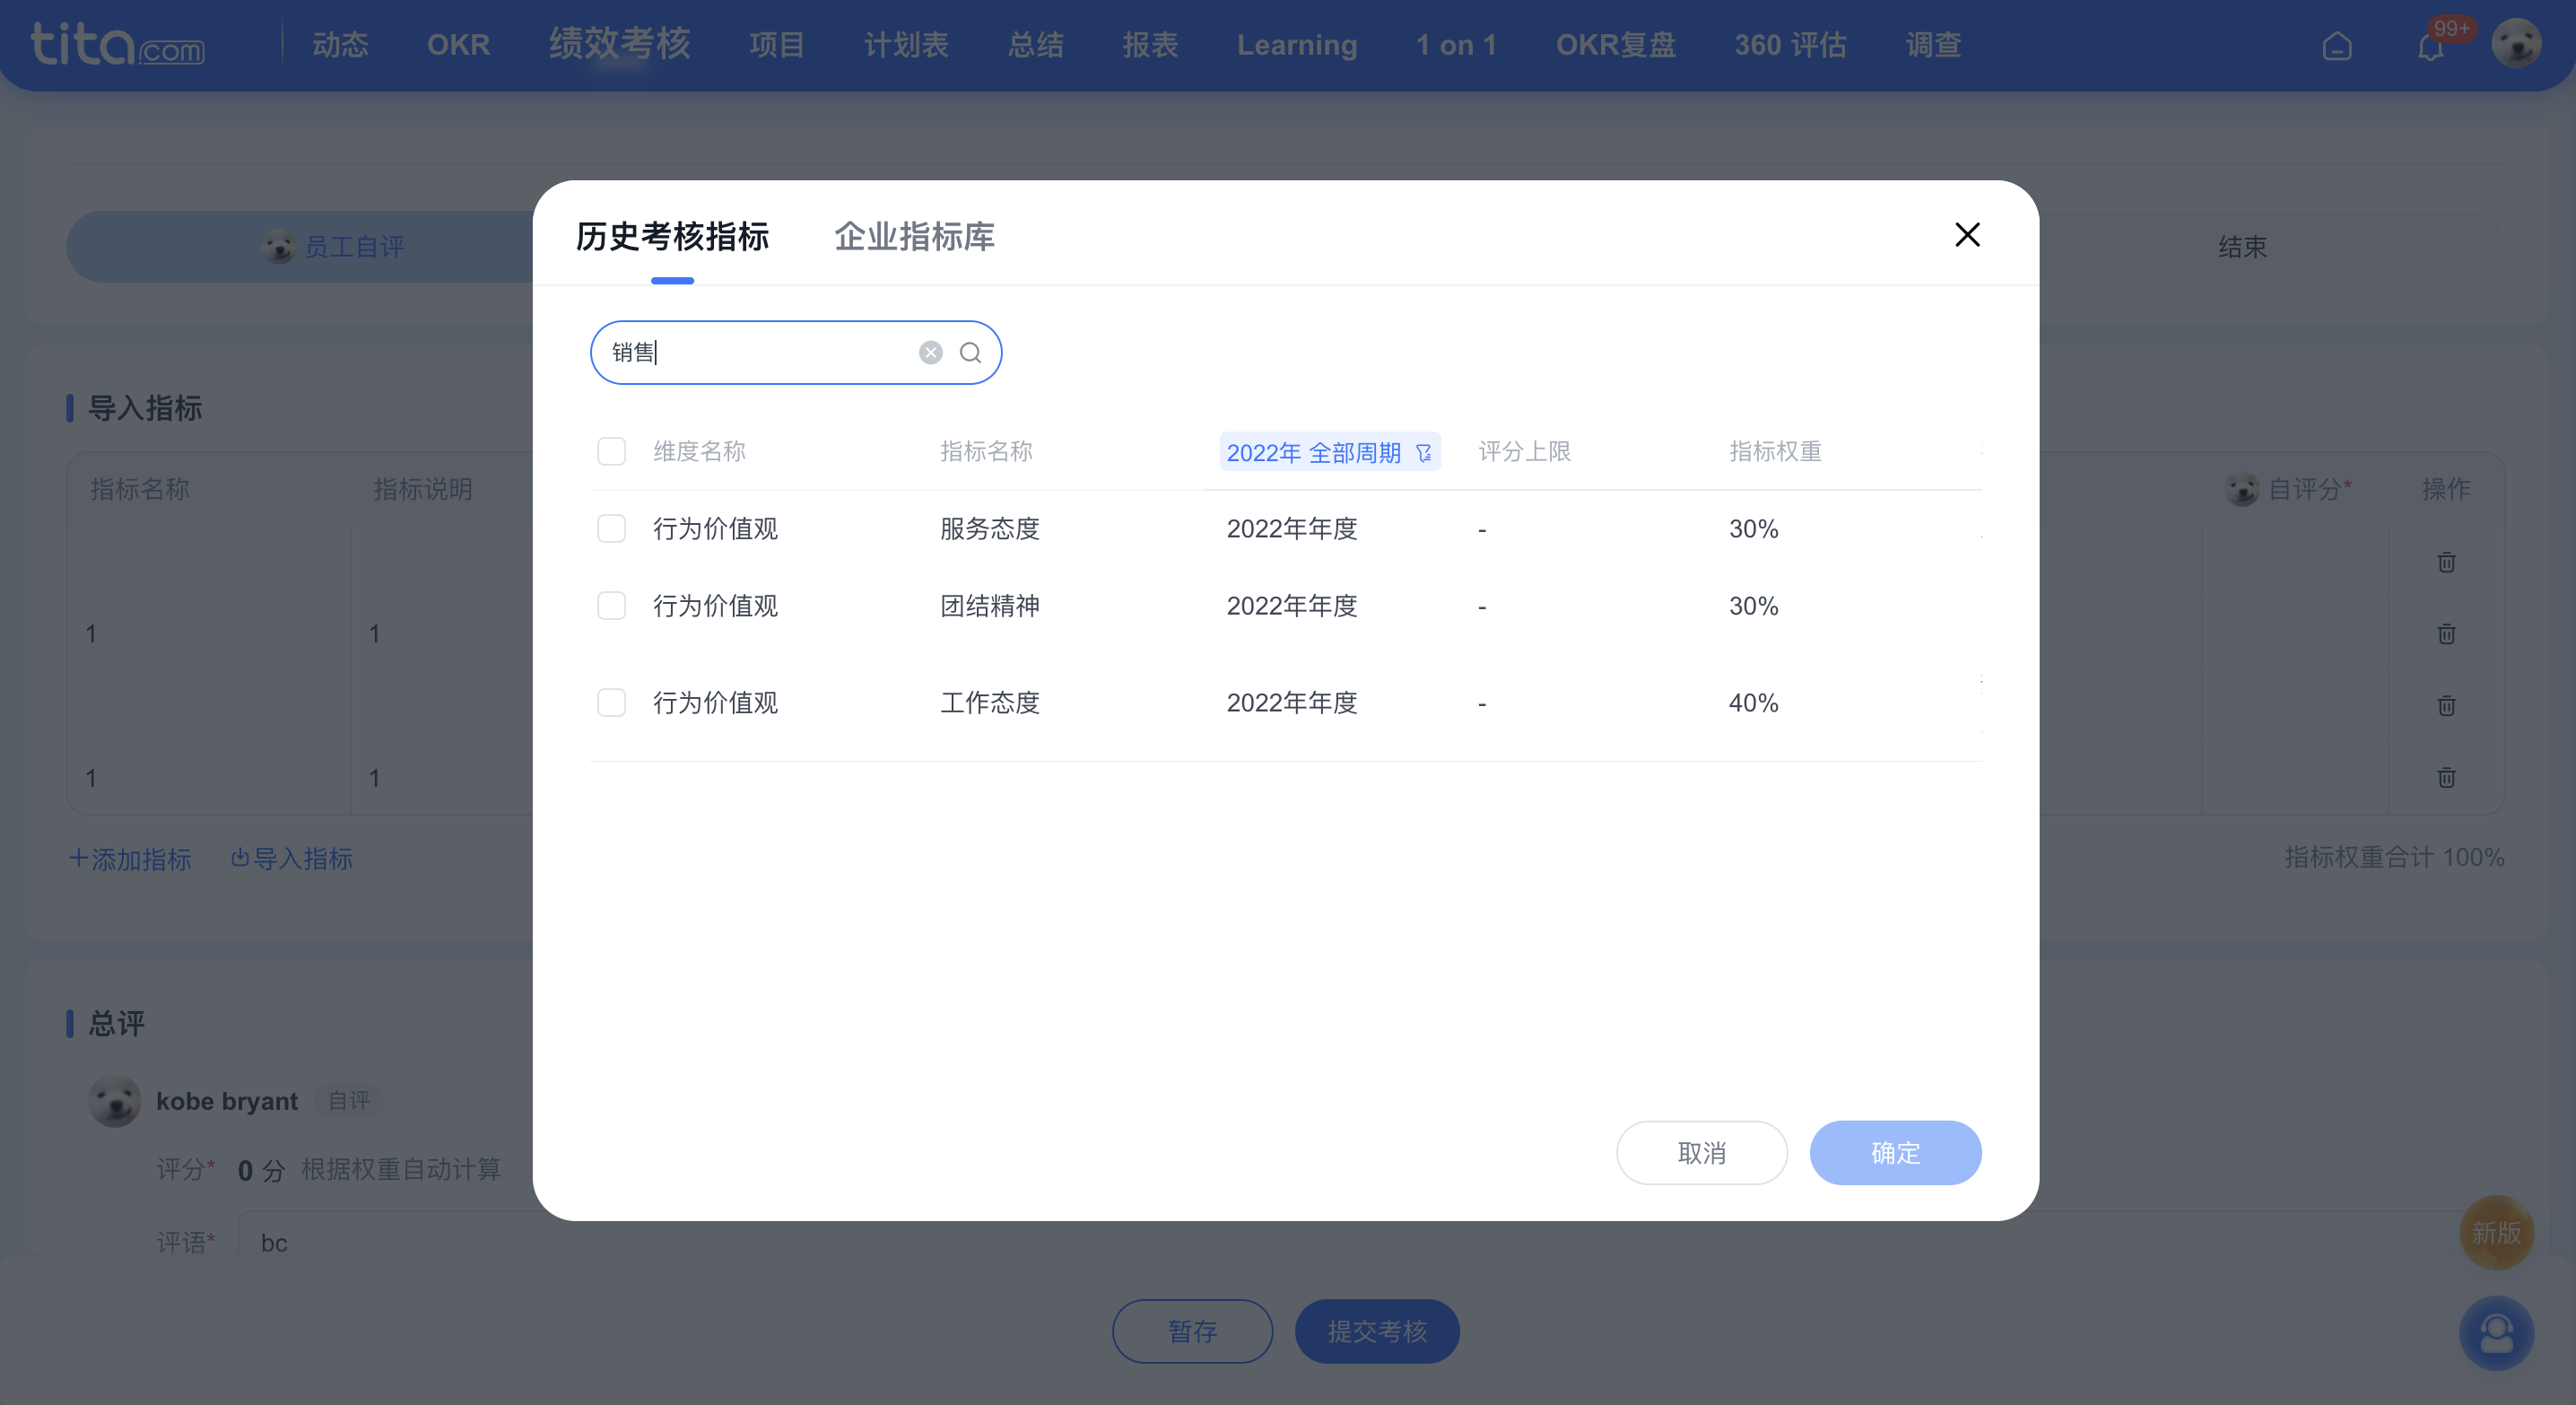Viewport: 2576px width, 1405px height.
Task: Click the 40% weight value
Action: click(1754, 703)
